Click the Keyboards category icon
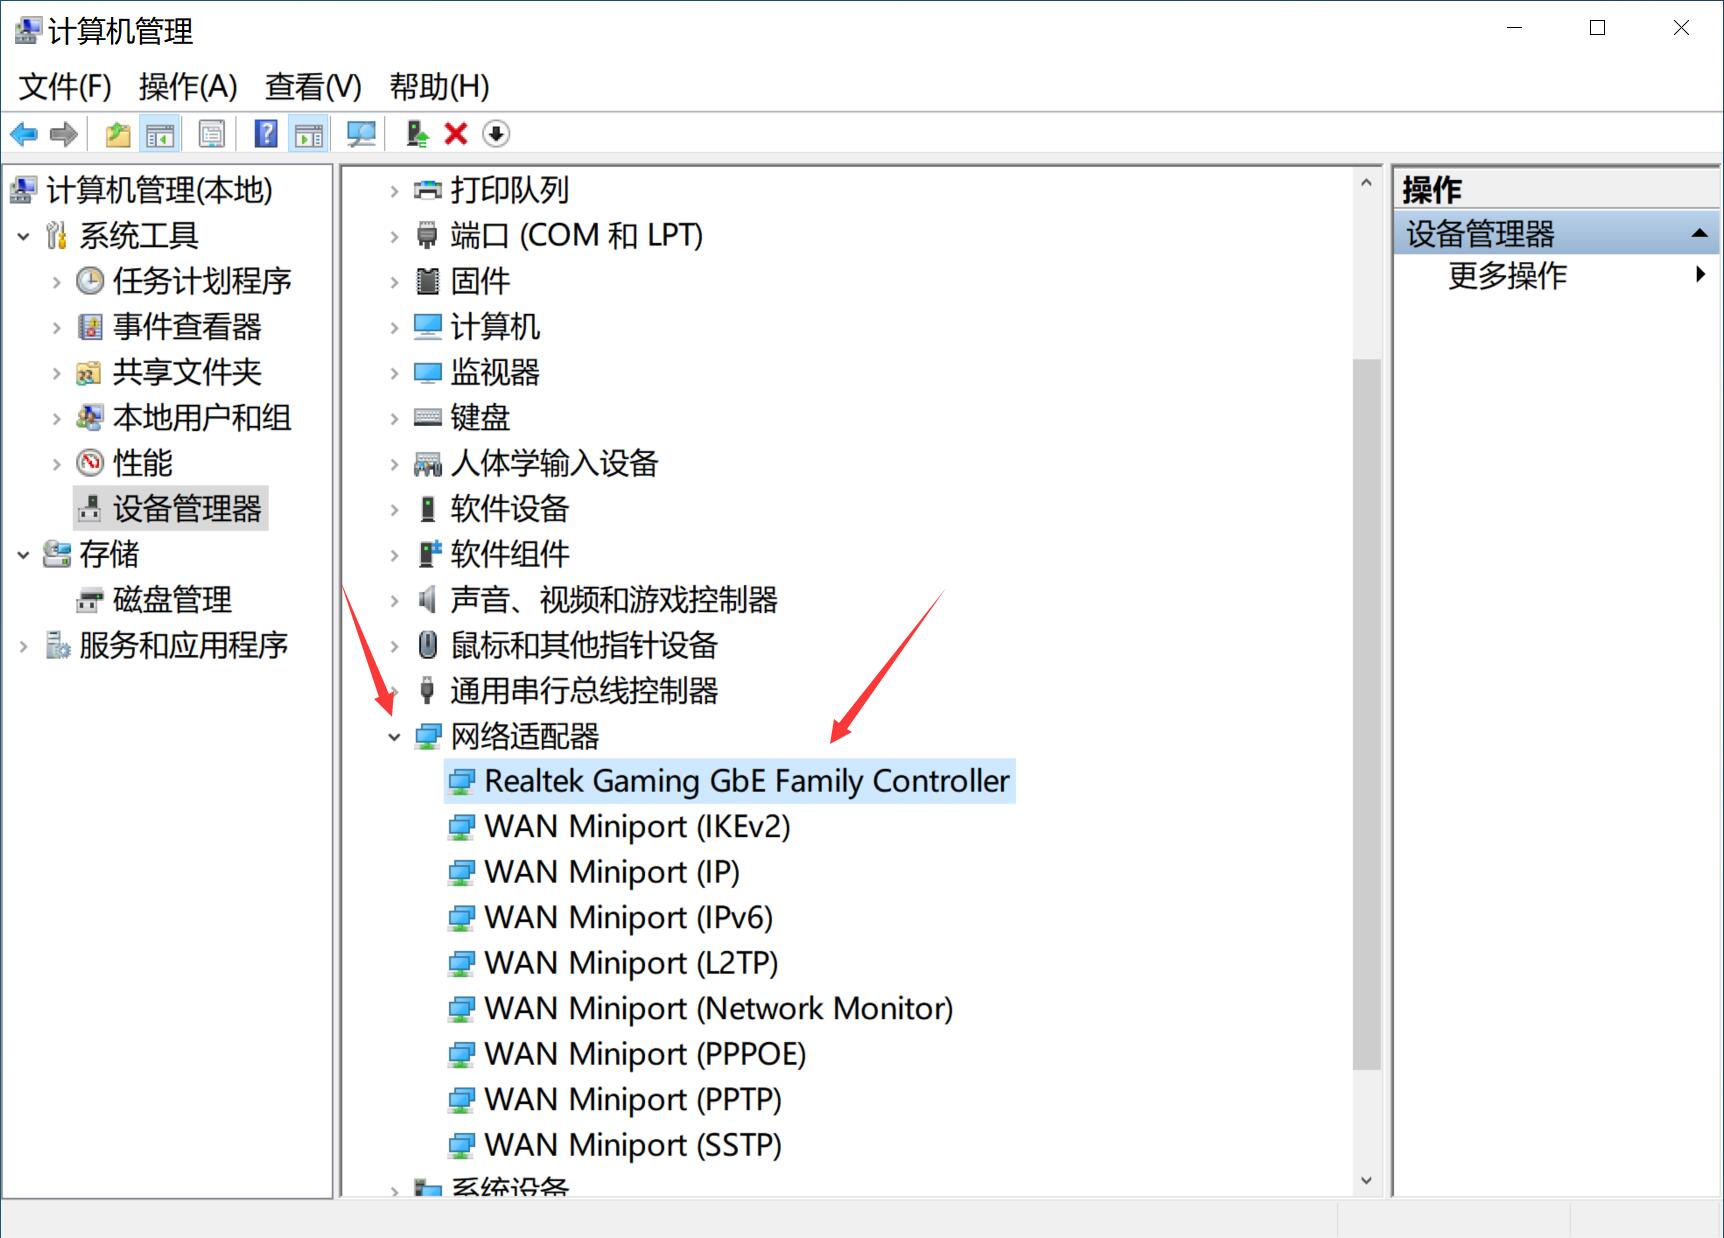Screen dimensions: 1724x1238 (428, 418)
